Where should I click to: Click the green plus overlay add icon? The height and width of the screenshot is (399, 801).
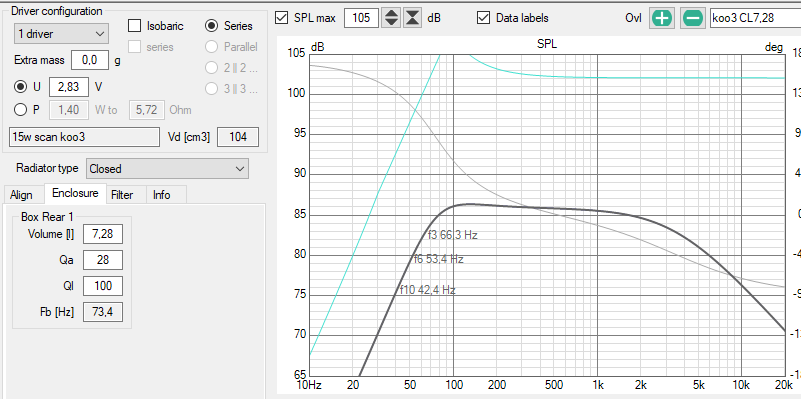(662, 18)
